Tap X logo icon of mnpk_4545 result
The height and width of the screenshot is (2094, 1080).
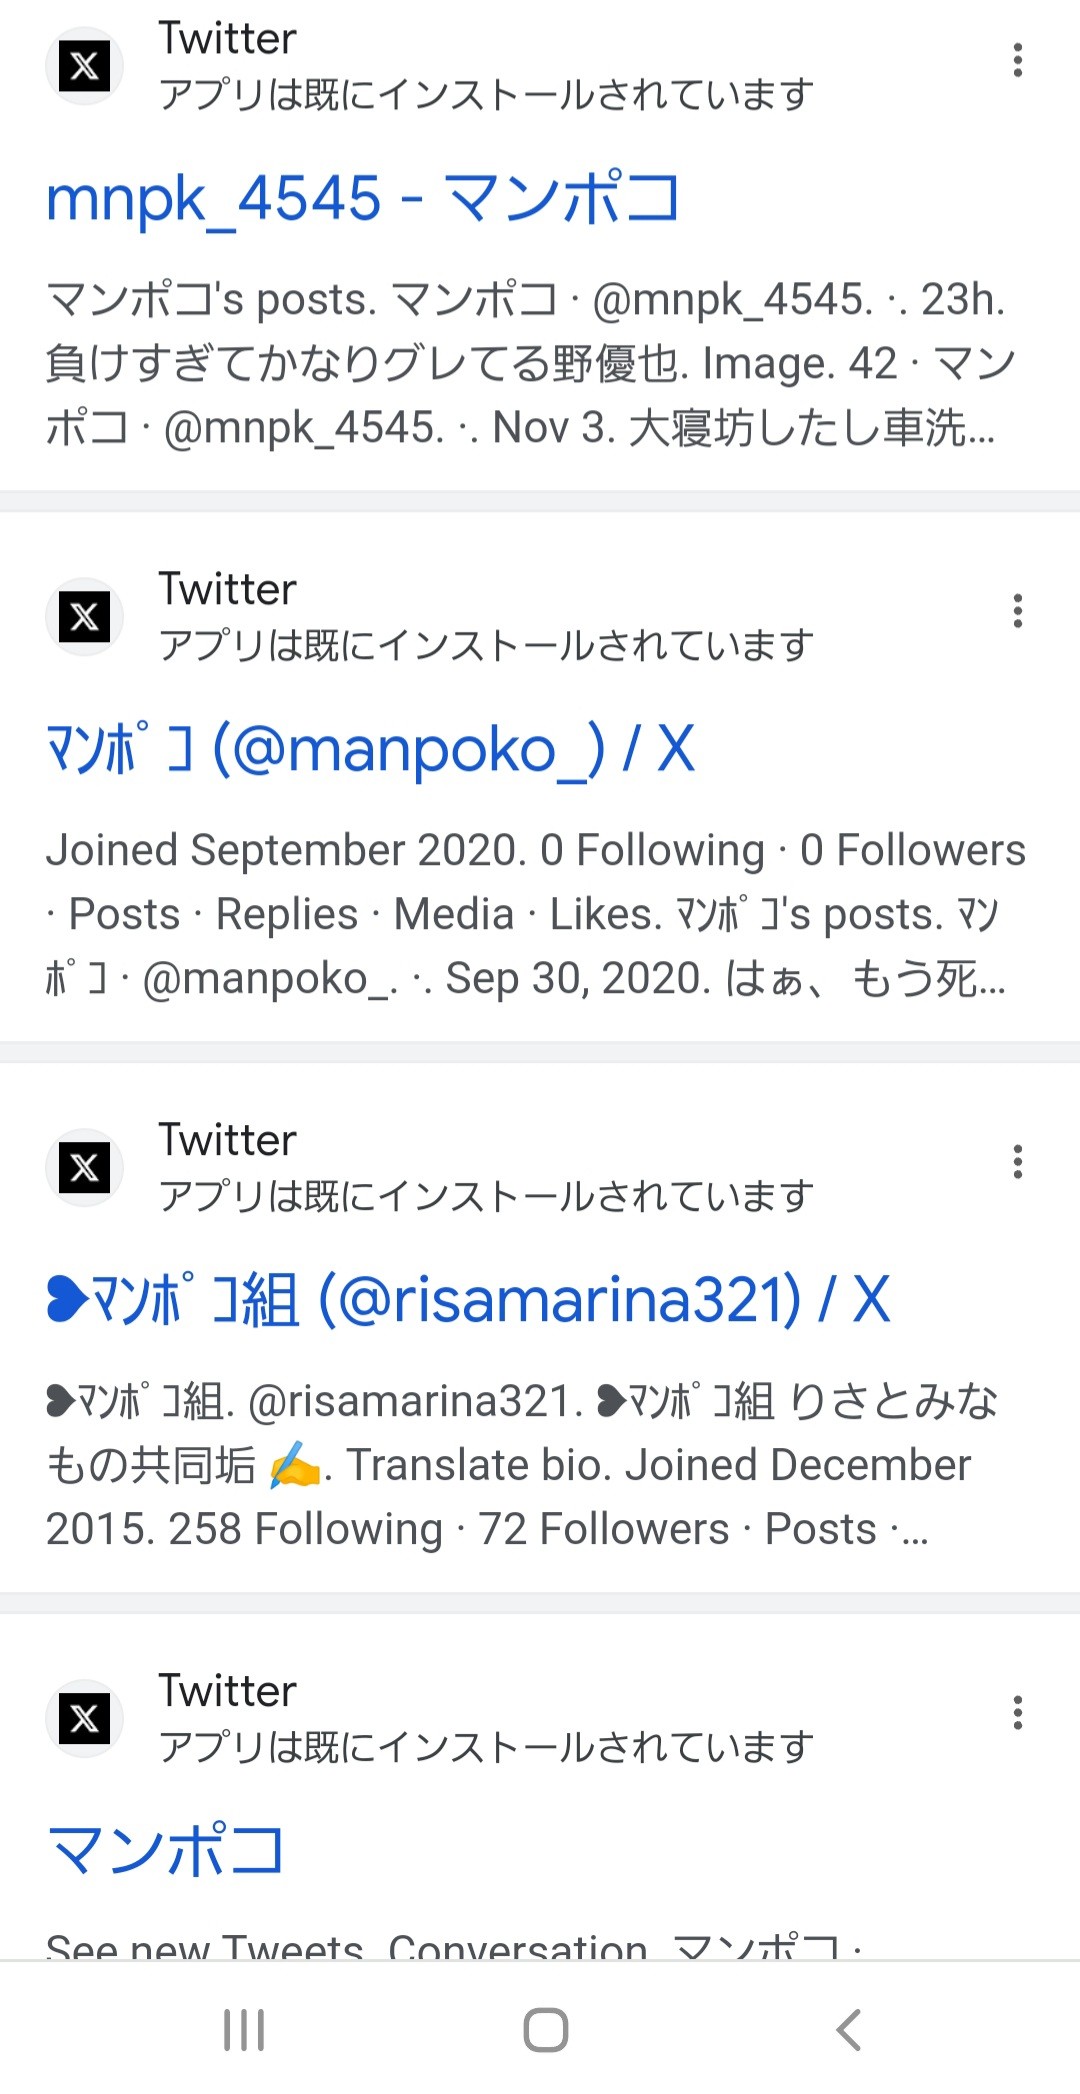[85, 66]
